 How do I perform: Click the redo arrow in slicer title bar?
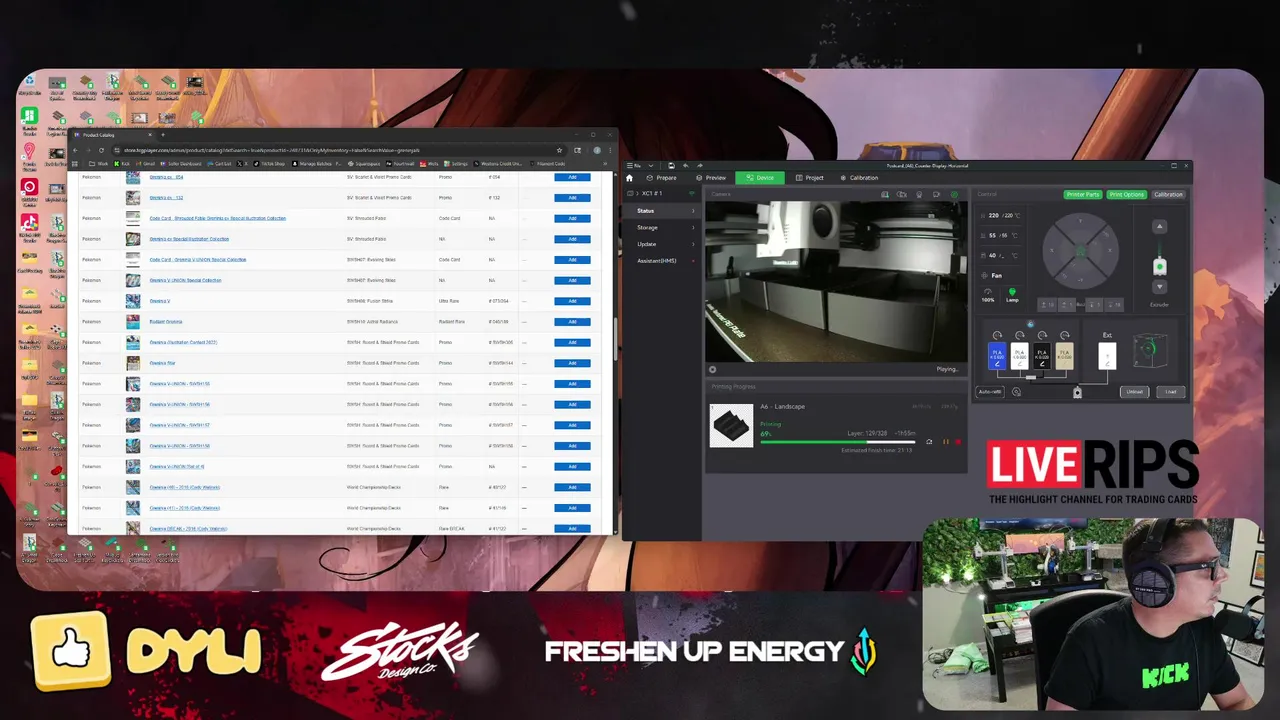point(700,165)
